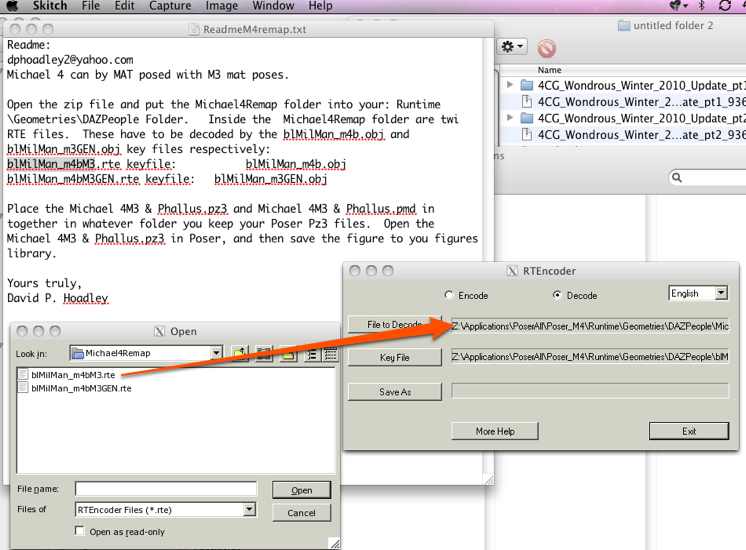Click the Key File button
This screenshot has width=746, height=550.
[394, 357]
